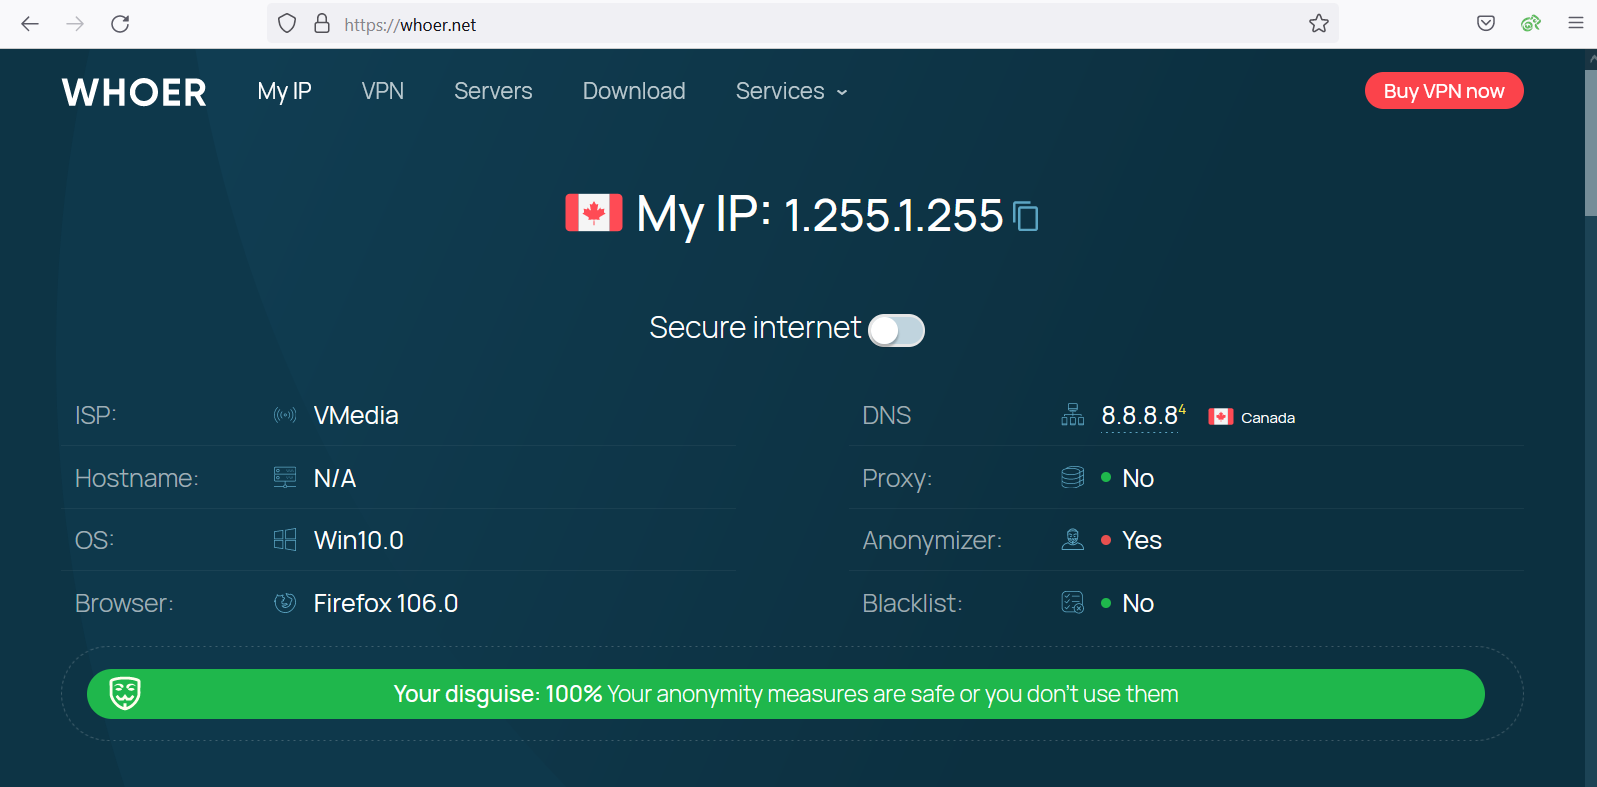Screen dimensions: 1597x787
Task: Open the Servers nav item
Action: tap(493, 91)
